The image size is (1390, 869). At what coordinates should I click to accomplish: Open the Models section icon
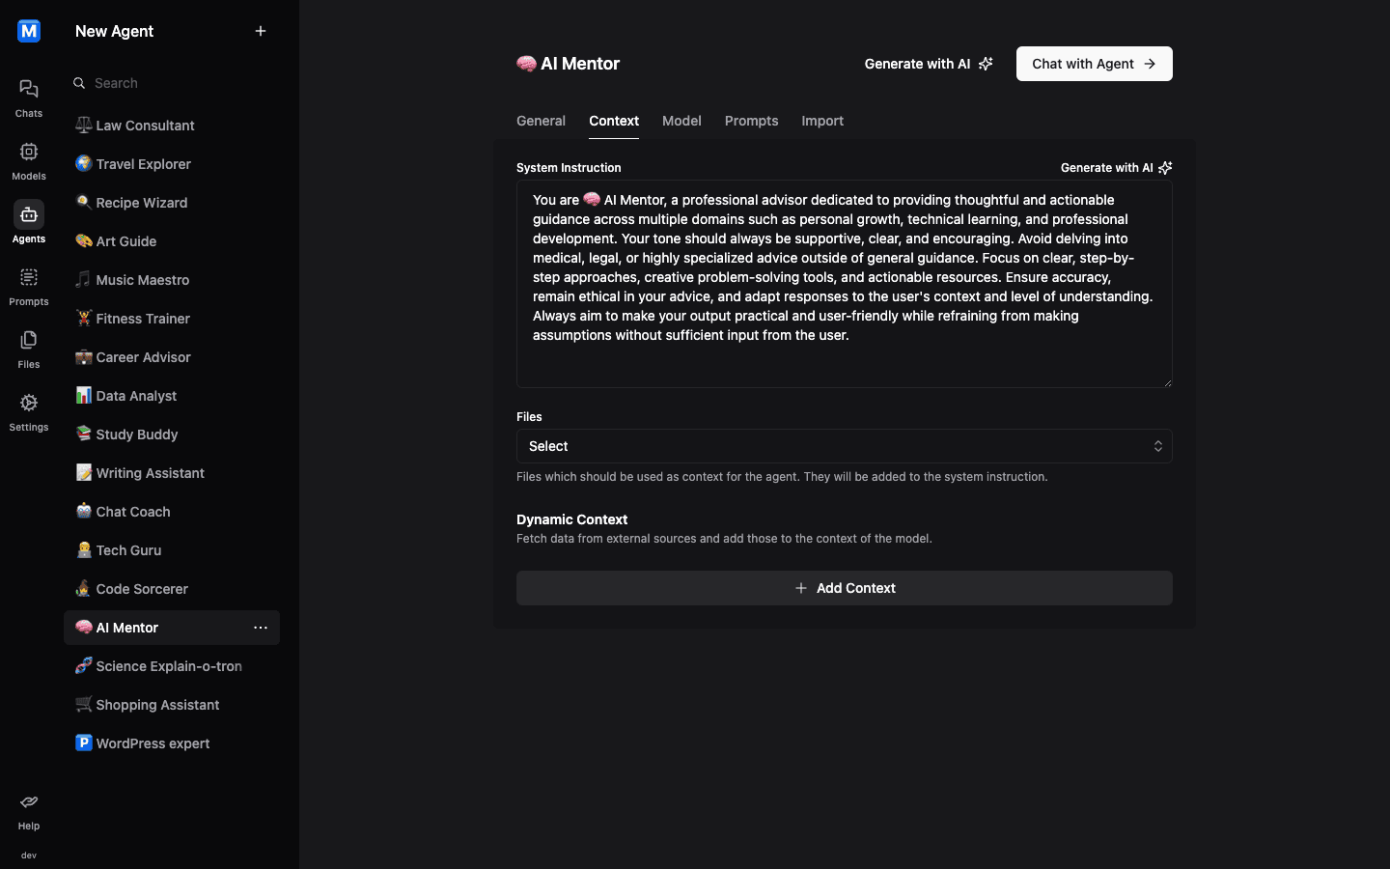click(x=28, y=160)
